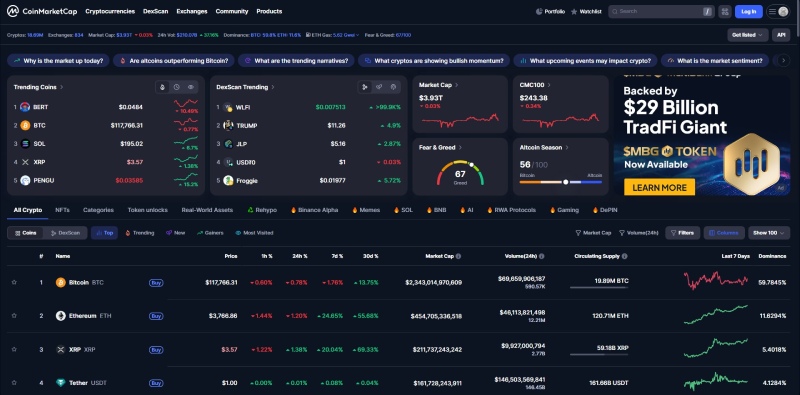Open the Show 100 rows dropdown
Image resolution: width=800 pixels, height=395 pixels.
769,233
